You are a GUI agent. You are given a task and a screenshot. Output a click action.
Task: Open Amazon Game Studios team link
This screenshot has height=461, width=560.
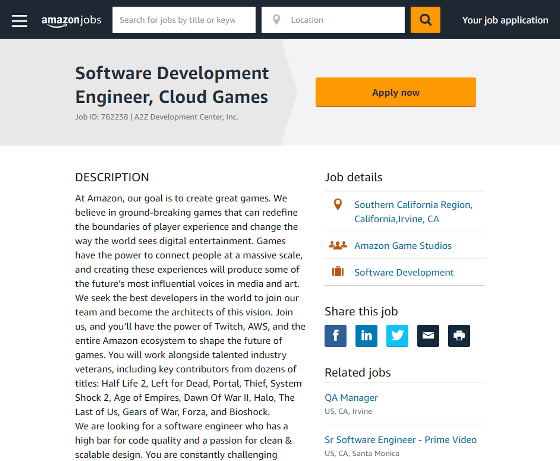coord(403,246)
